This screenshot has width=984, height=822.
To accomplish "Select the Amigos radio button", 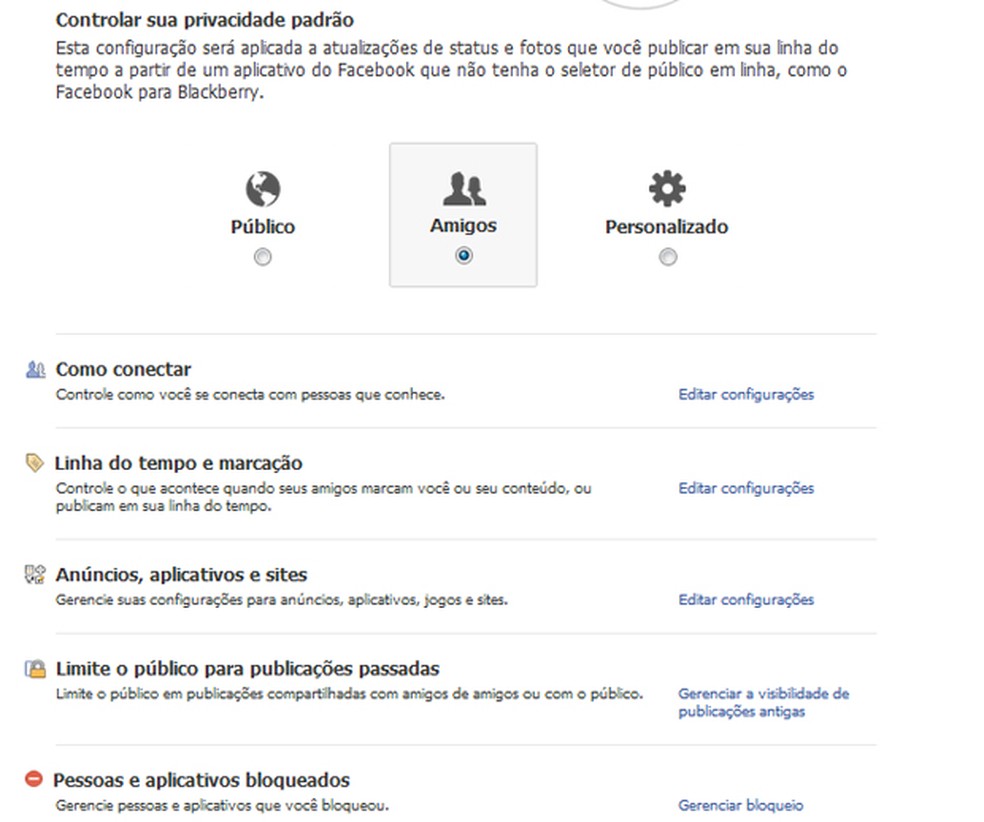I will 463,255.
